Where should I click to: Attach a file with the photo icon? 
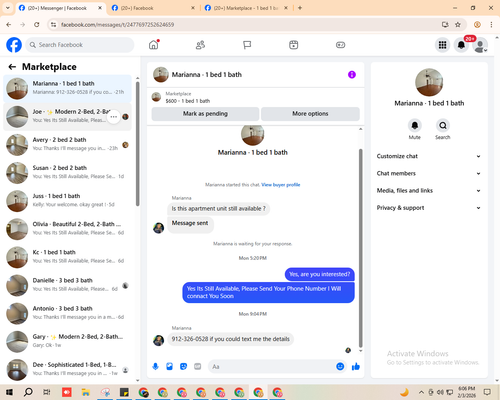pyautogui.click(x=170, y=367)
